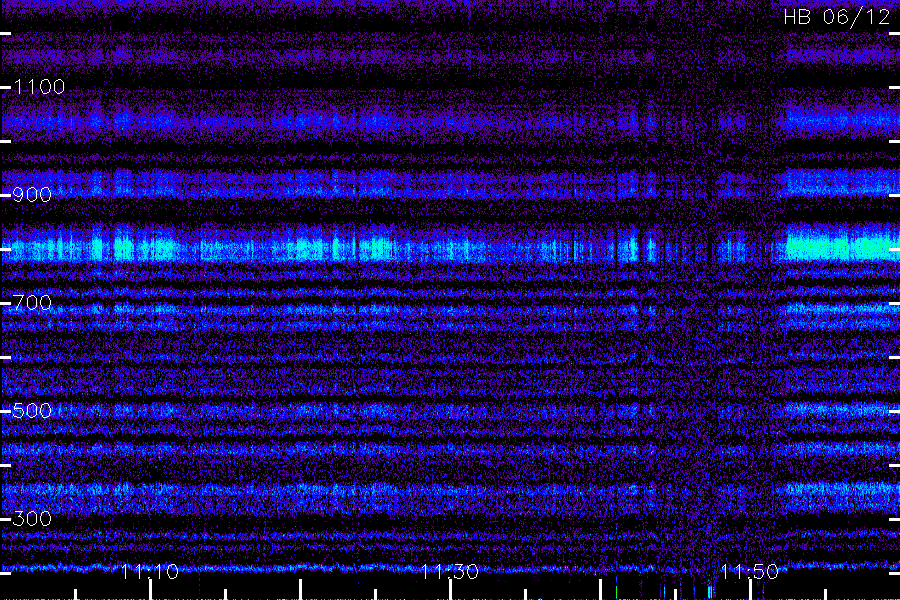Click the HB 06/12 station date label
The image size is (900, 600).
tap(837, 17)
